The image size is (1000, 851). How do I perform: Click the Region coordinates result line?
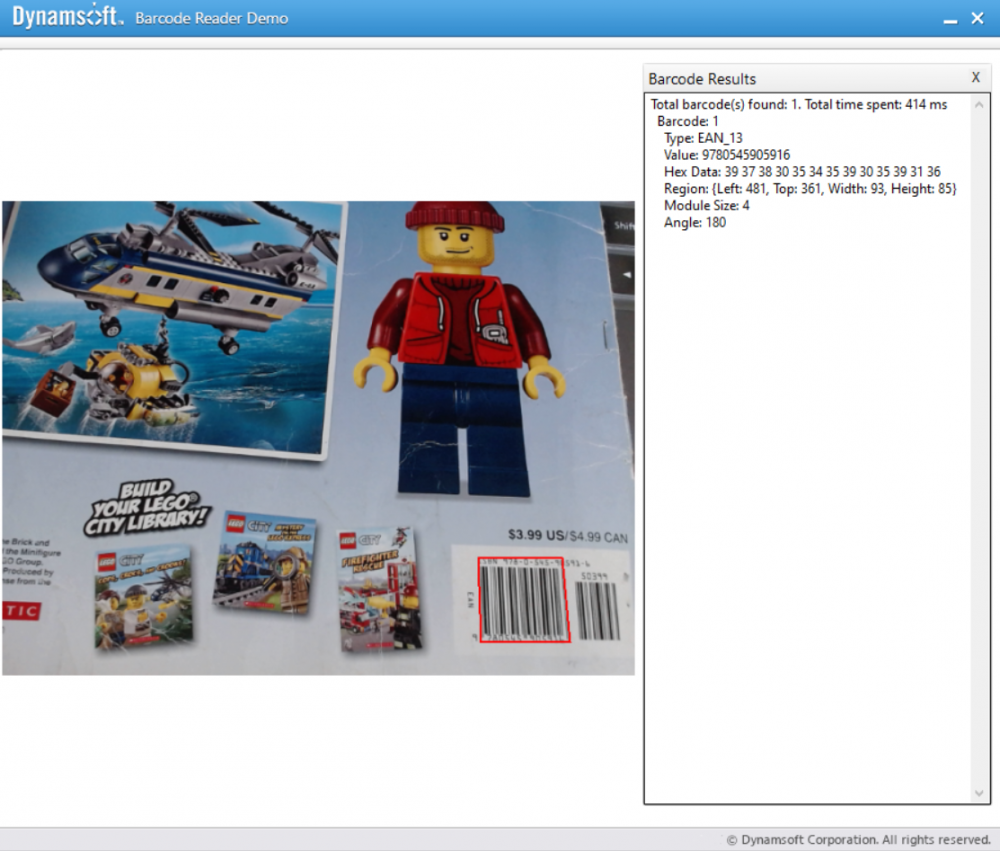[810, 189]
